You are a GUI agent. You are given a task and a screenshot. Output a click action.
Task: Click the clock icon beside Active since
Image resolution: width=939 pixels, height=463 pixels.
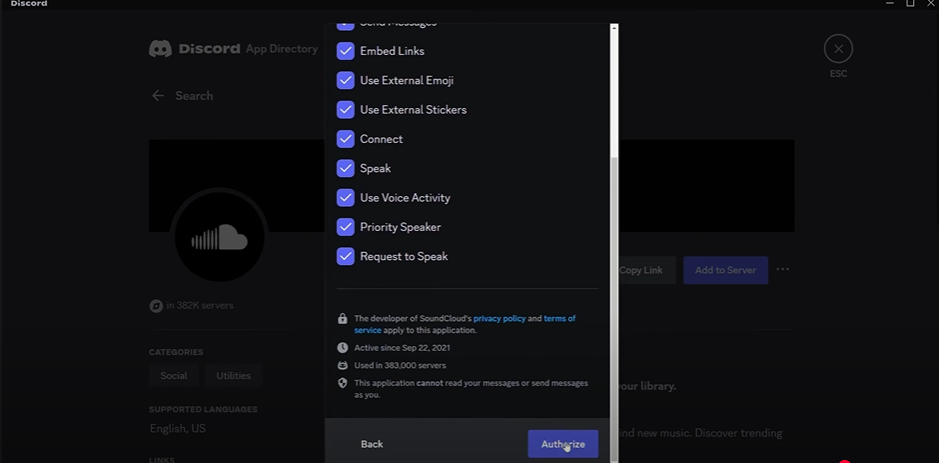pos(343,347)
